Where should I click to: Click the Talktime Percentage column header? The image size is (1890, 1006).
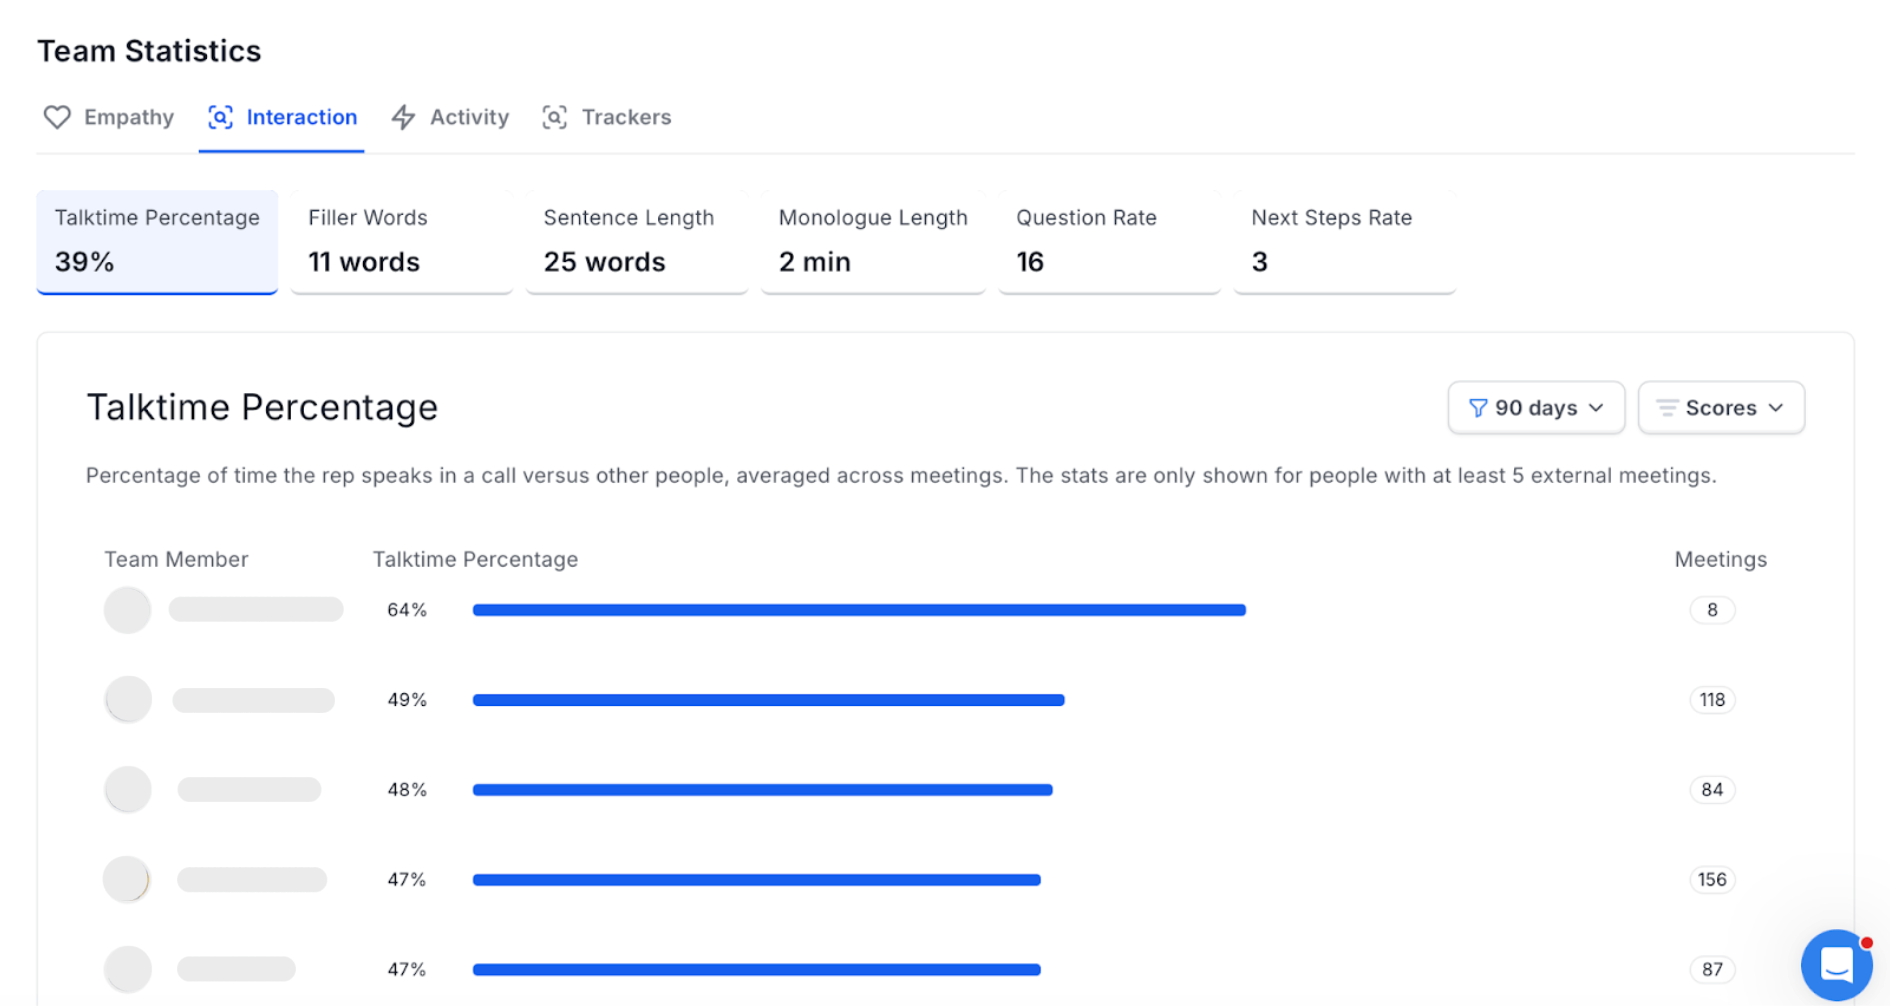tap(475, 560)
